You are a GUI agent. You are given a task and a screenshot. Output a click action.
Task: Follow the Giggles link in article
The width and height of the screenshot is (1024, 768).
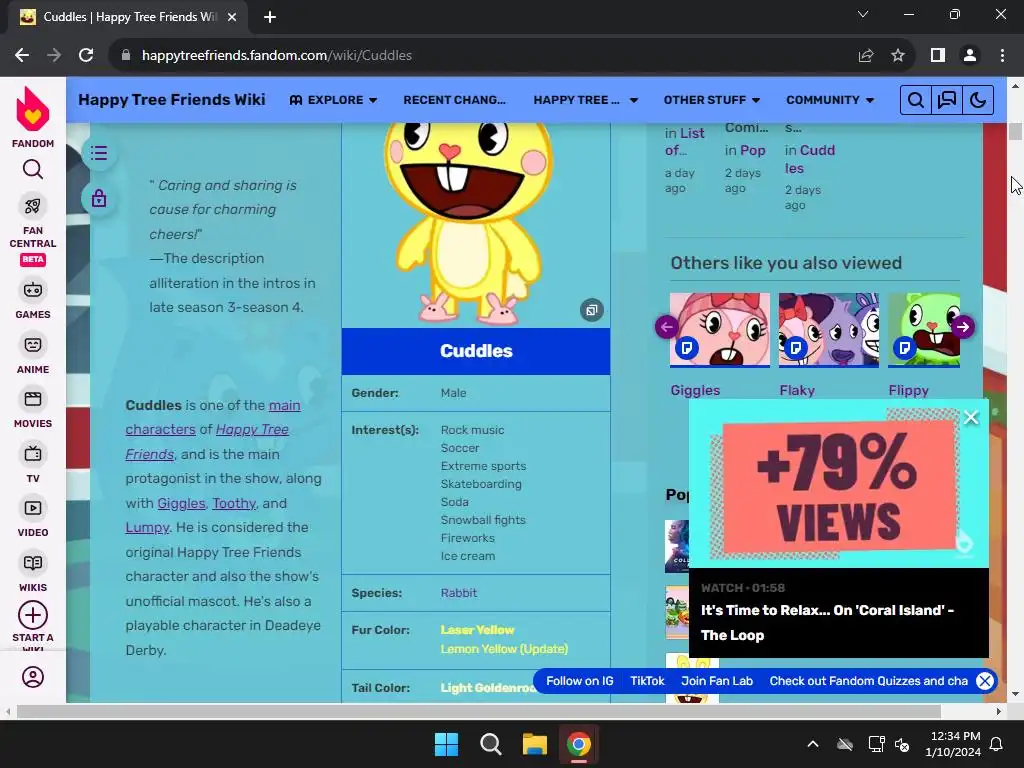tap(181, 504)
